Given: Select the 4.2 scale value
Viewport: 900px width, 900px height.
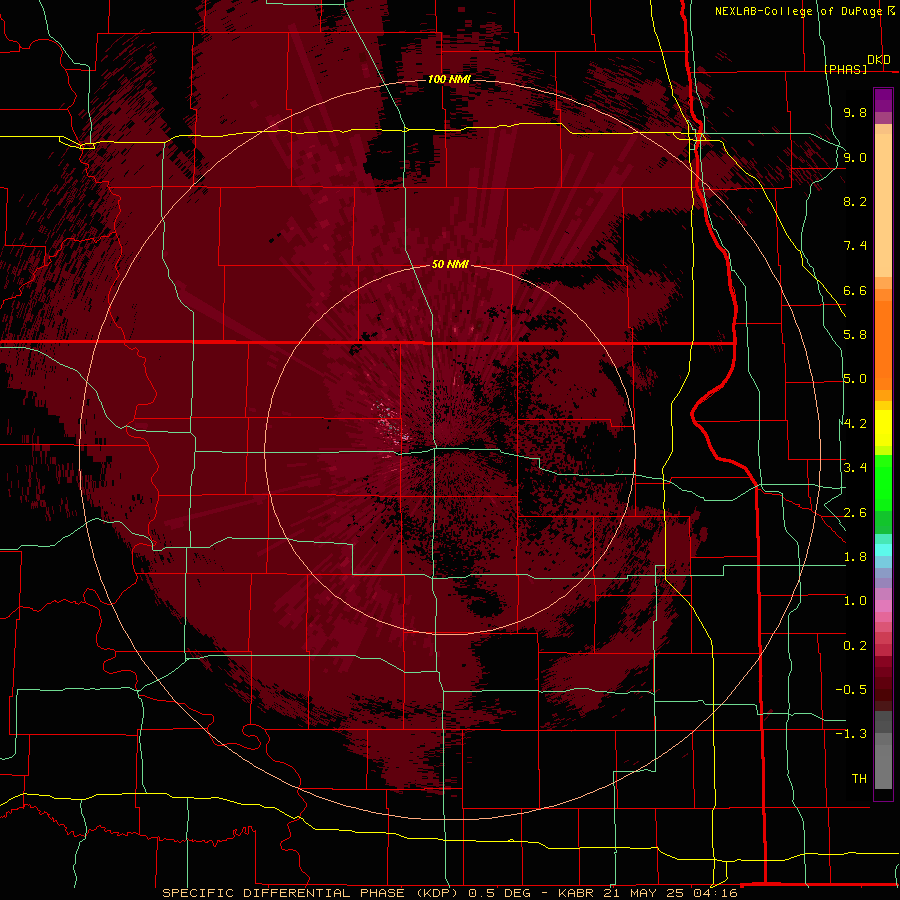Looking at the screenshot, I should click(855, 424).
